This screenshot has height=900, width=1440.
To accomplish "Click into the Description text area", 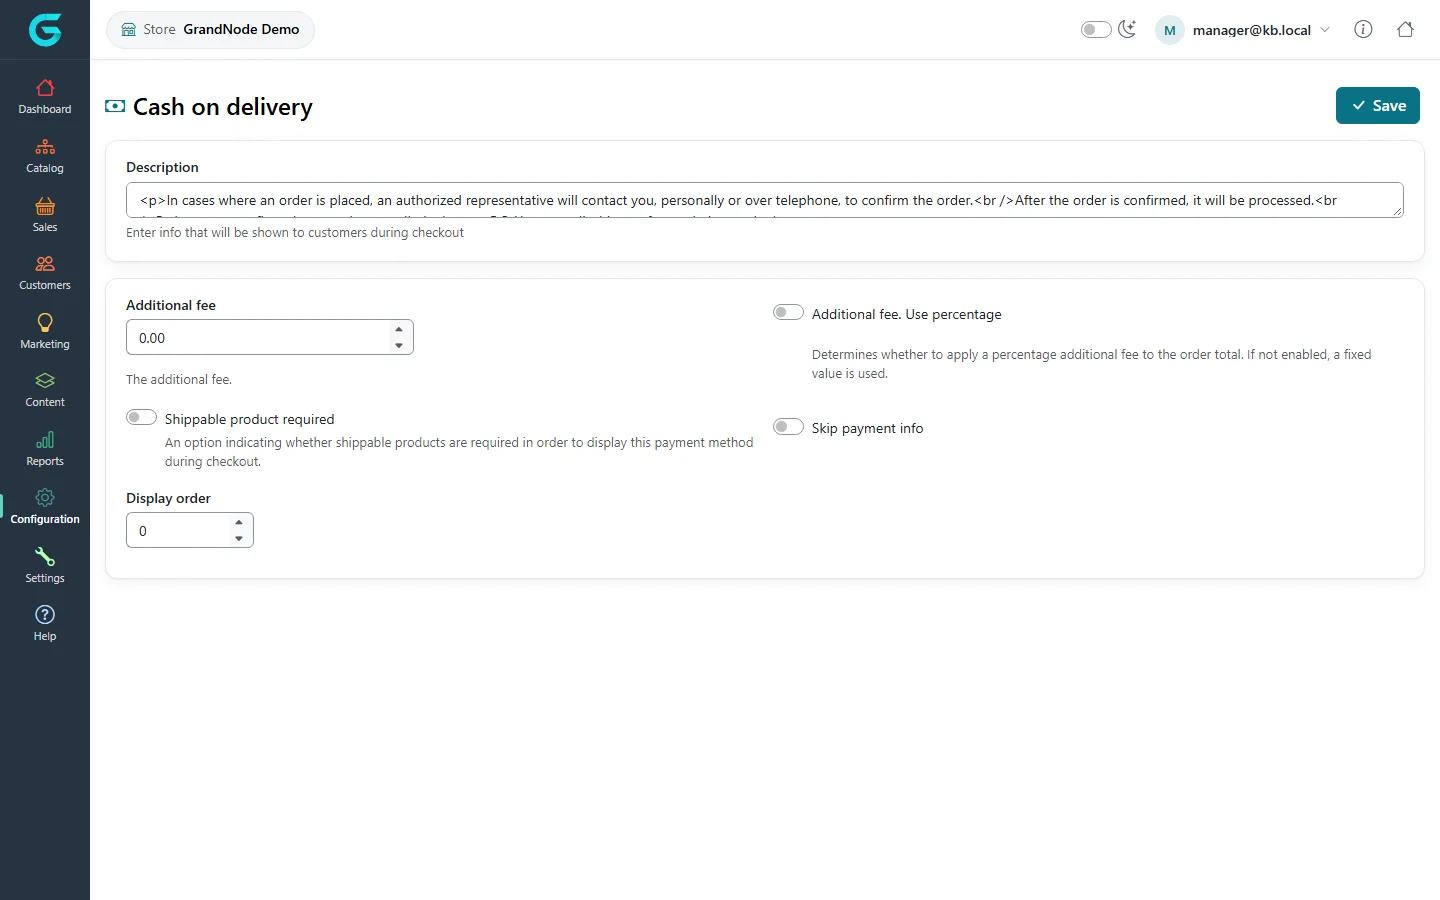I will [x=764, y=200].
